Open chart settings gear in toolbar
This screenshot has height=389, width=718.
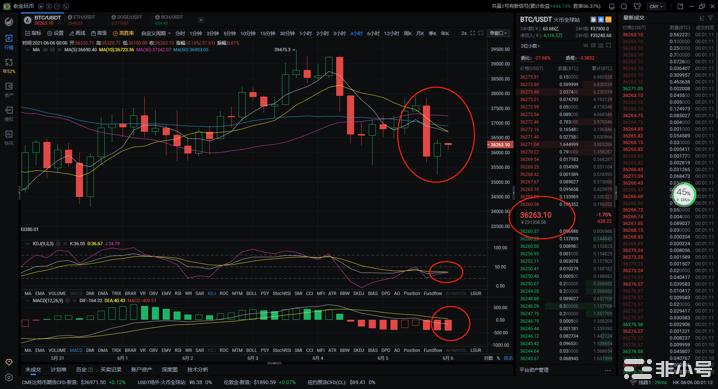click(x=56, y=33)
